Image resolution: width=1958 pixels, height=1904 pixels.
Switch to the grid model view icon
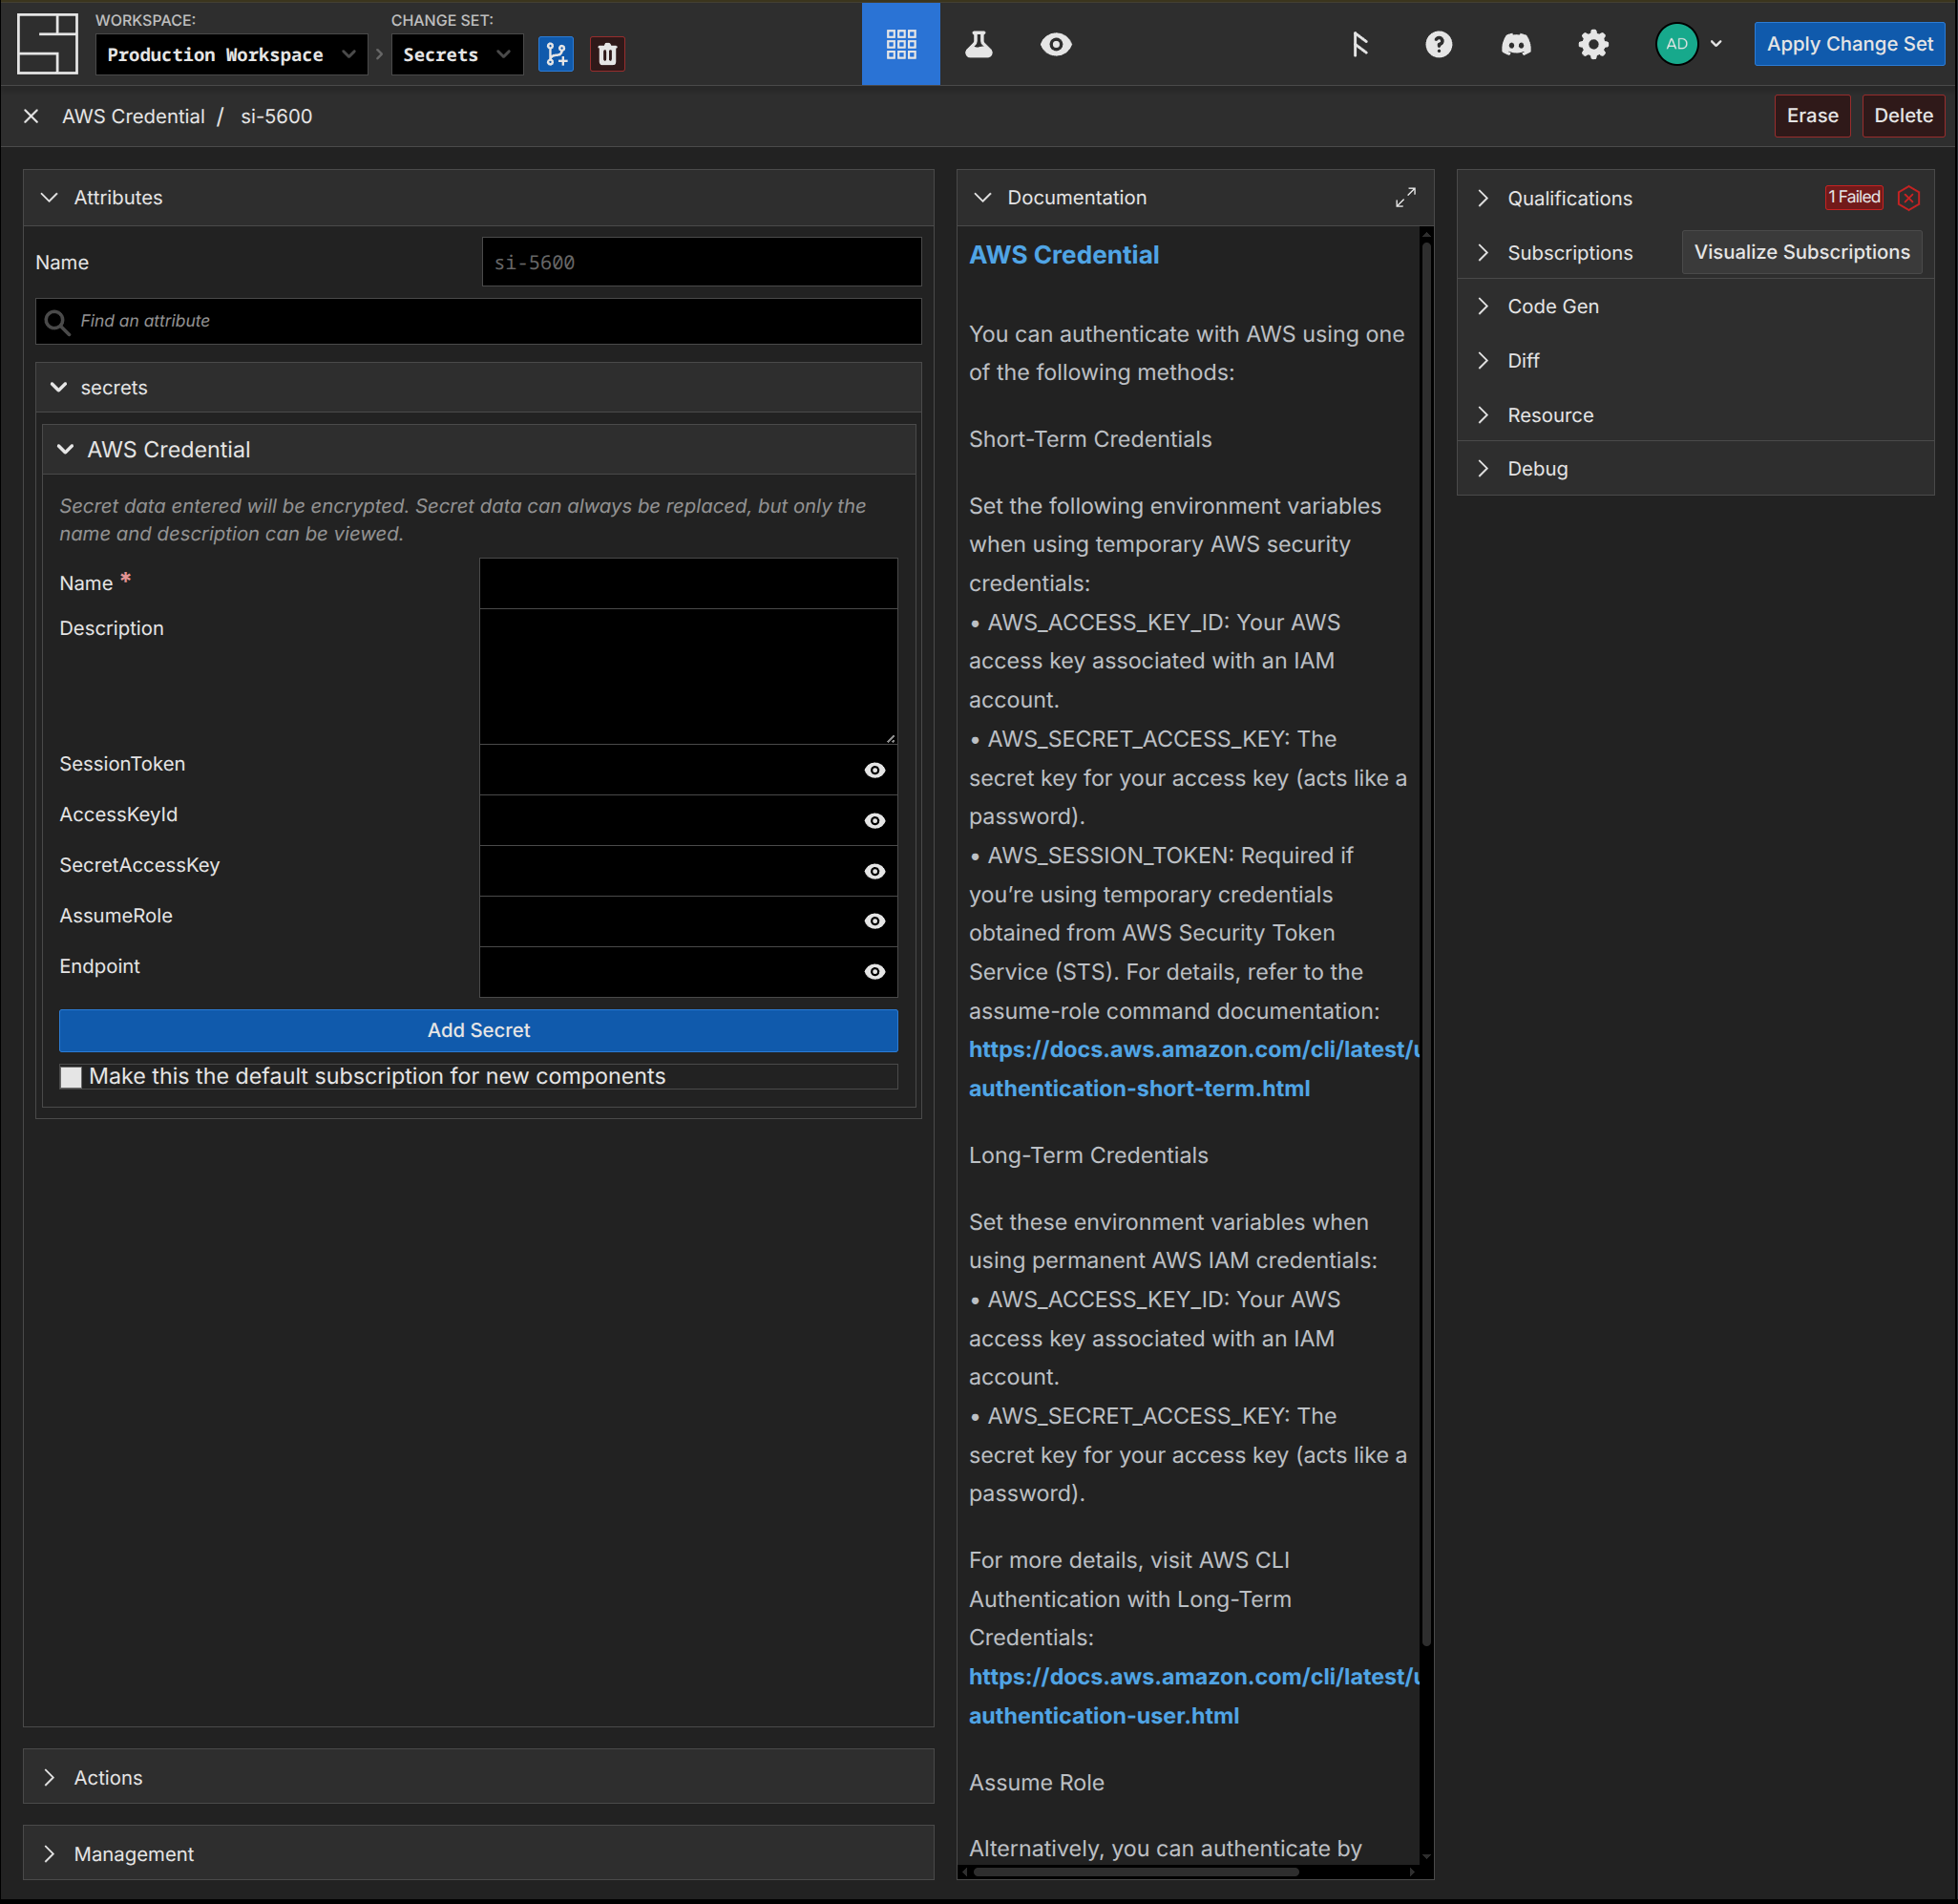(x=900, y=44)
